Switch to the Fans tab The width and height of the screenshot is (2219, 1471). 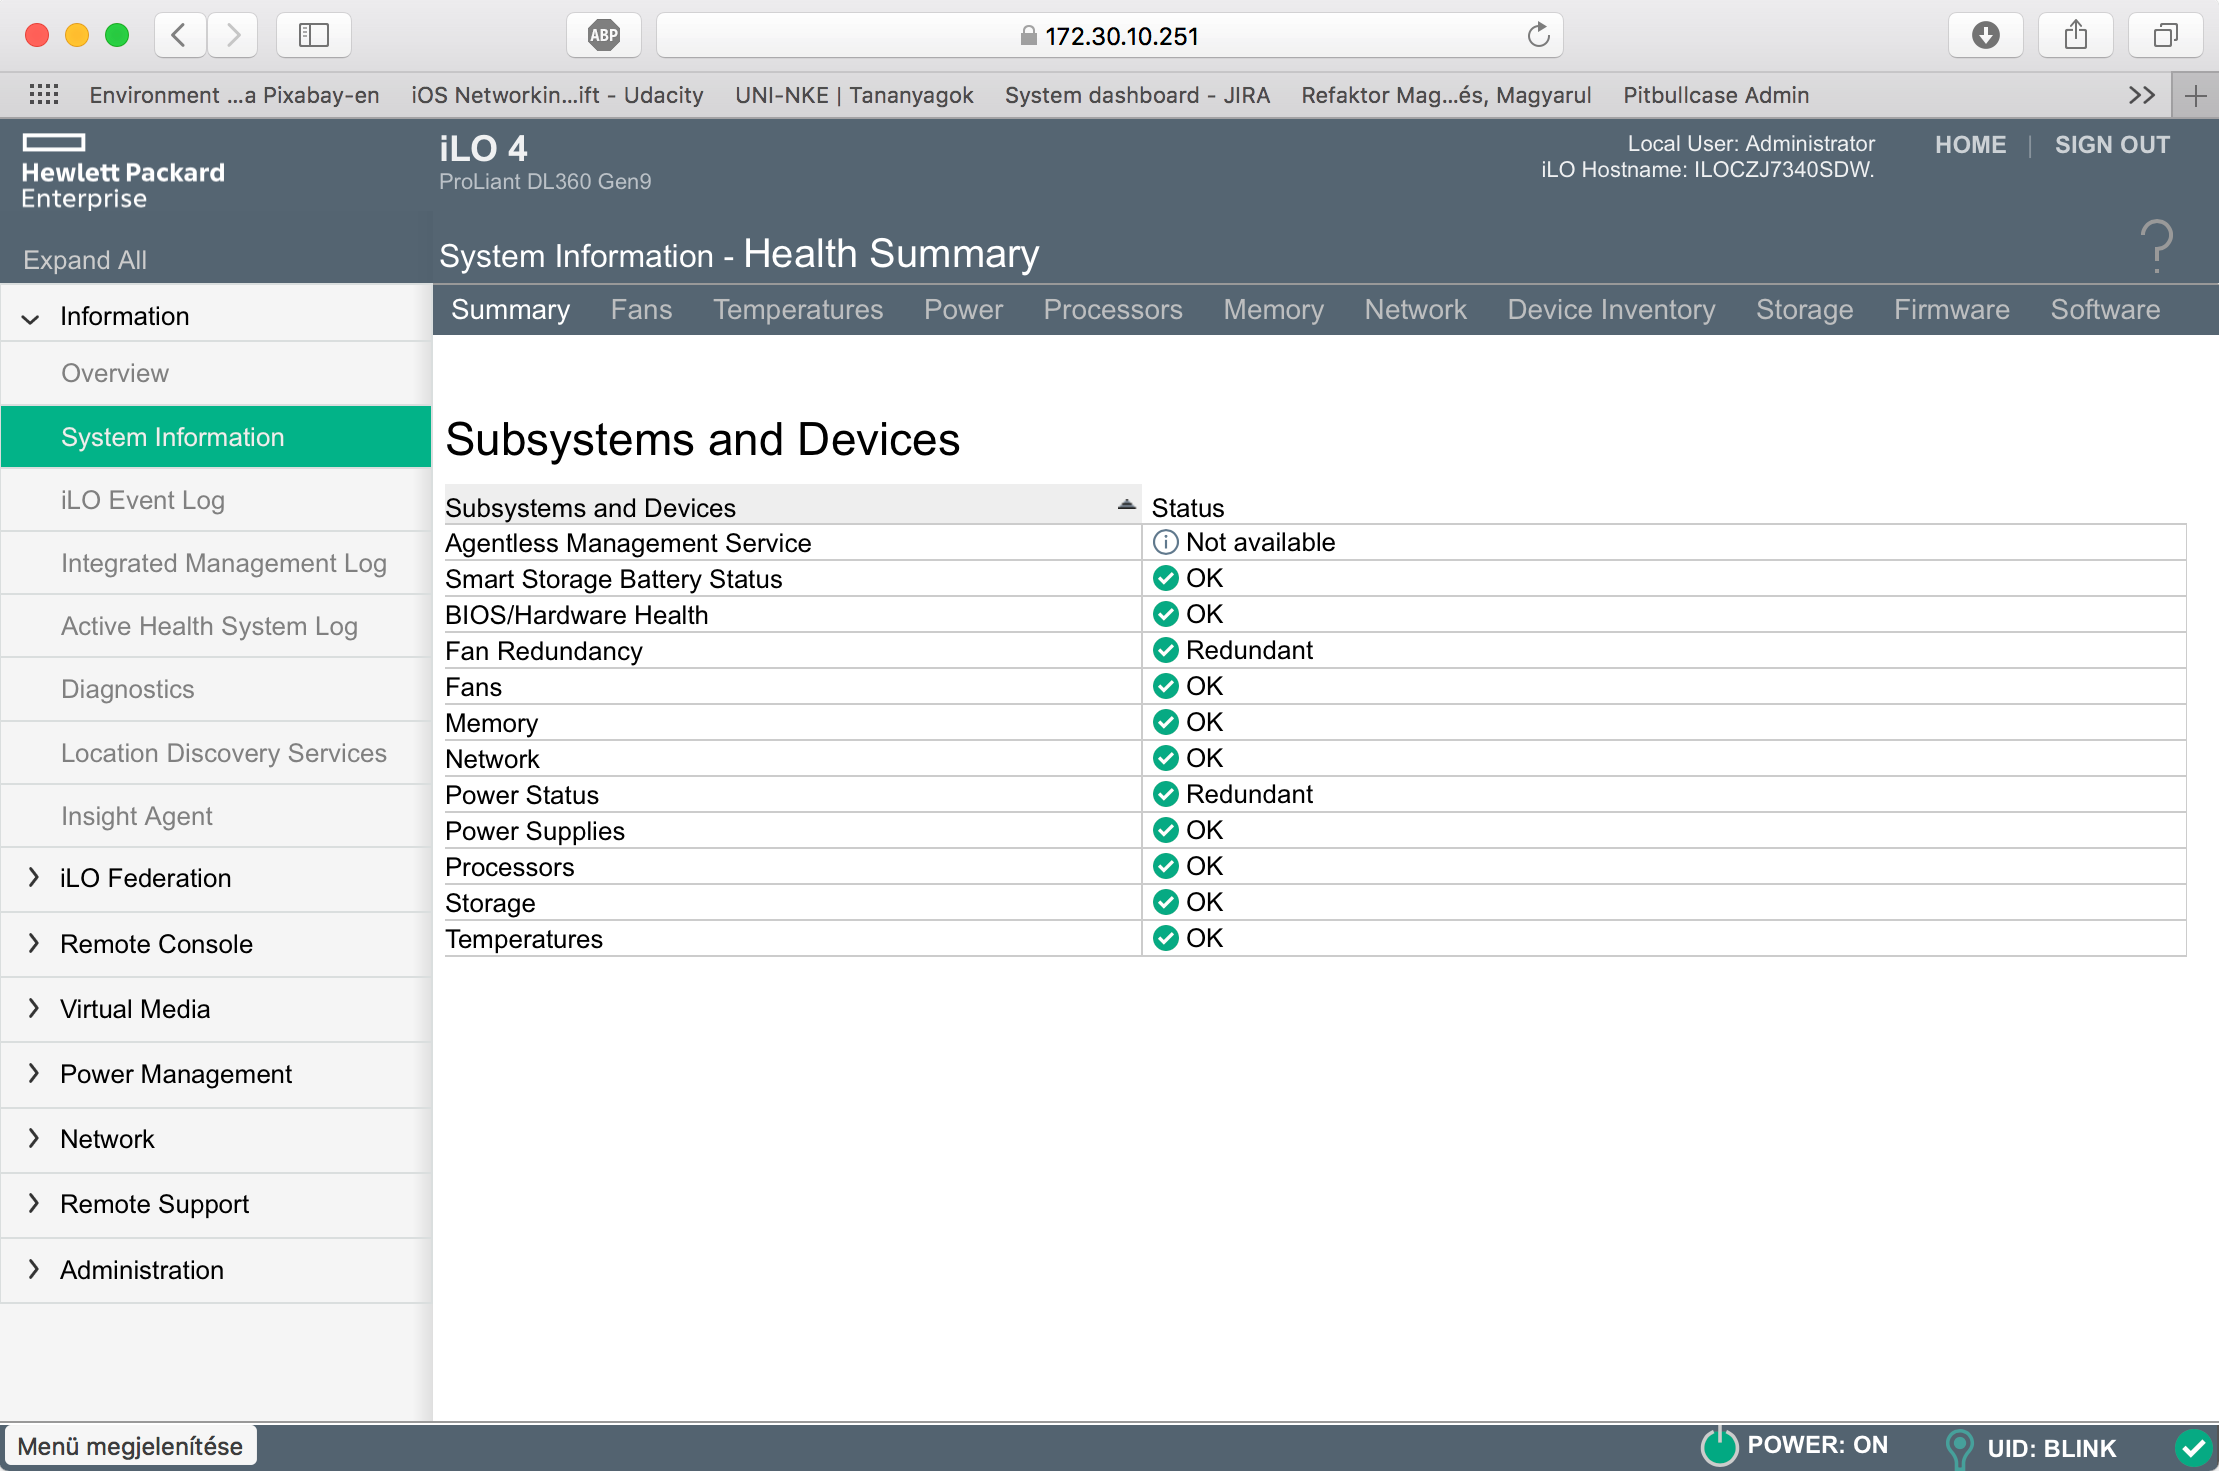click(x=641, y=309)
